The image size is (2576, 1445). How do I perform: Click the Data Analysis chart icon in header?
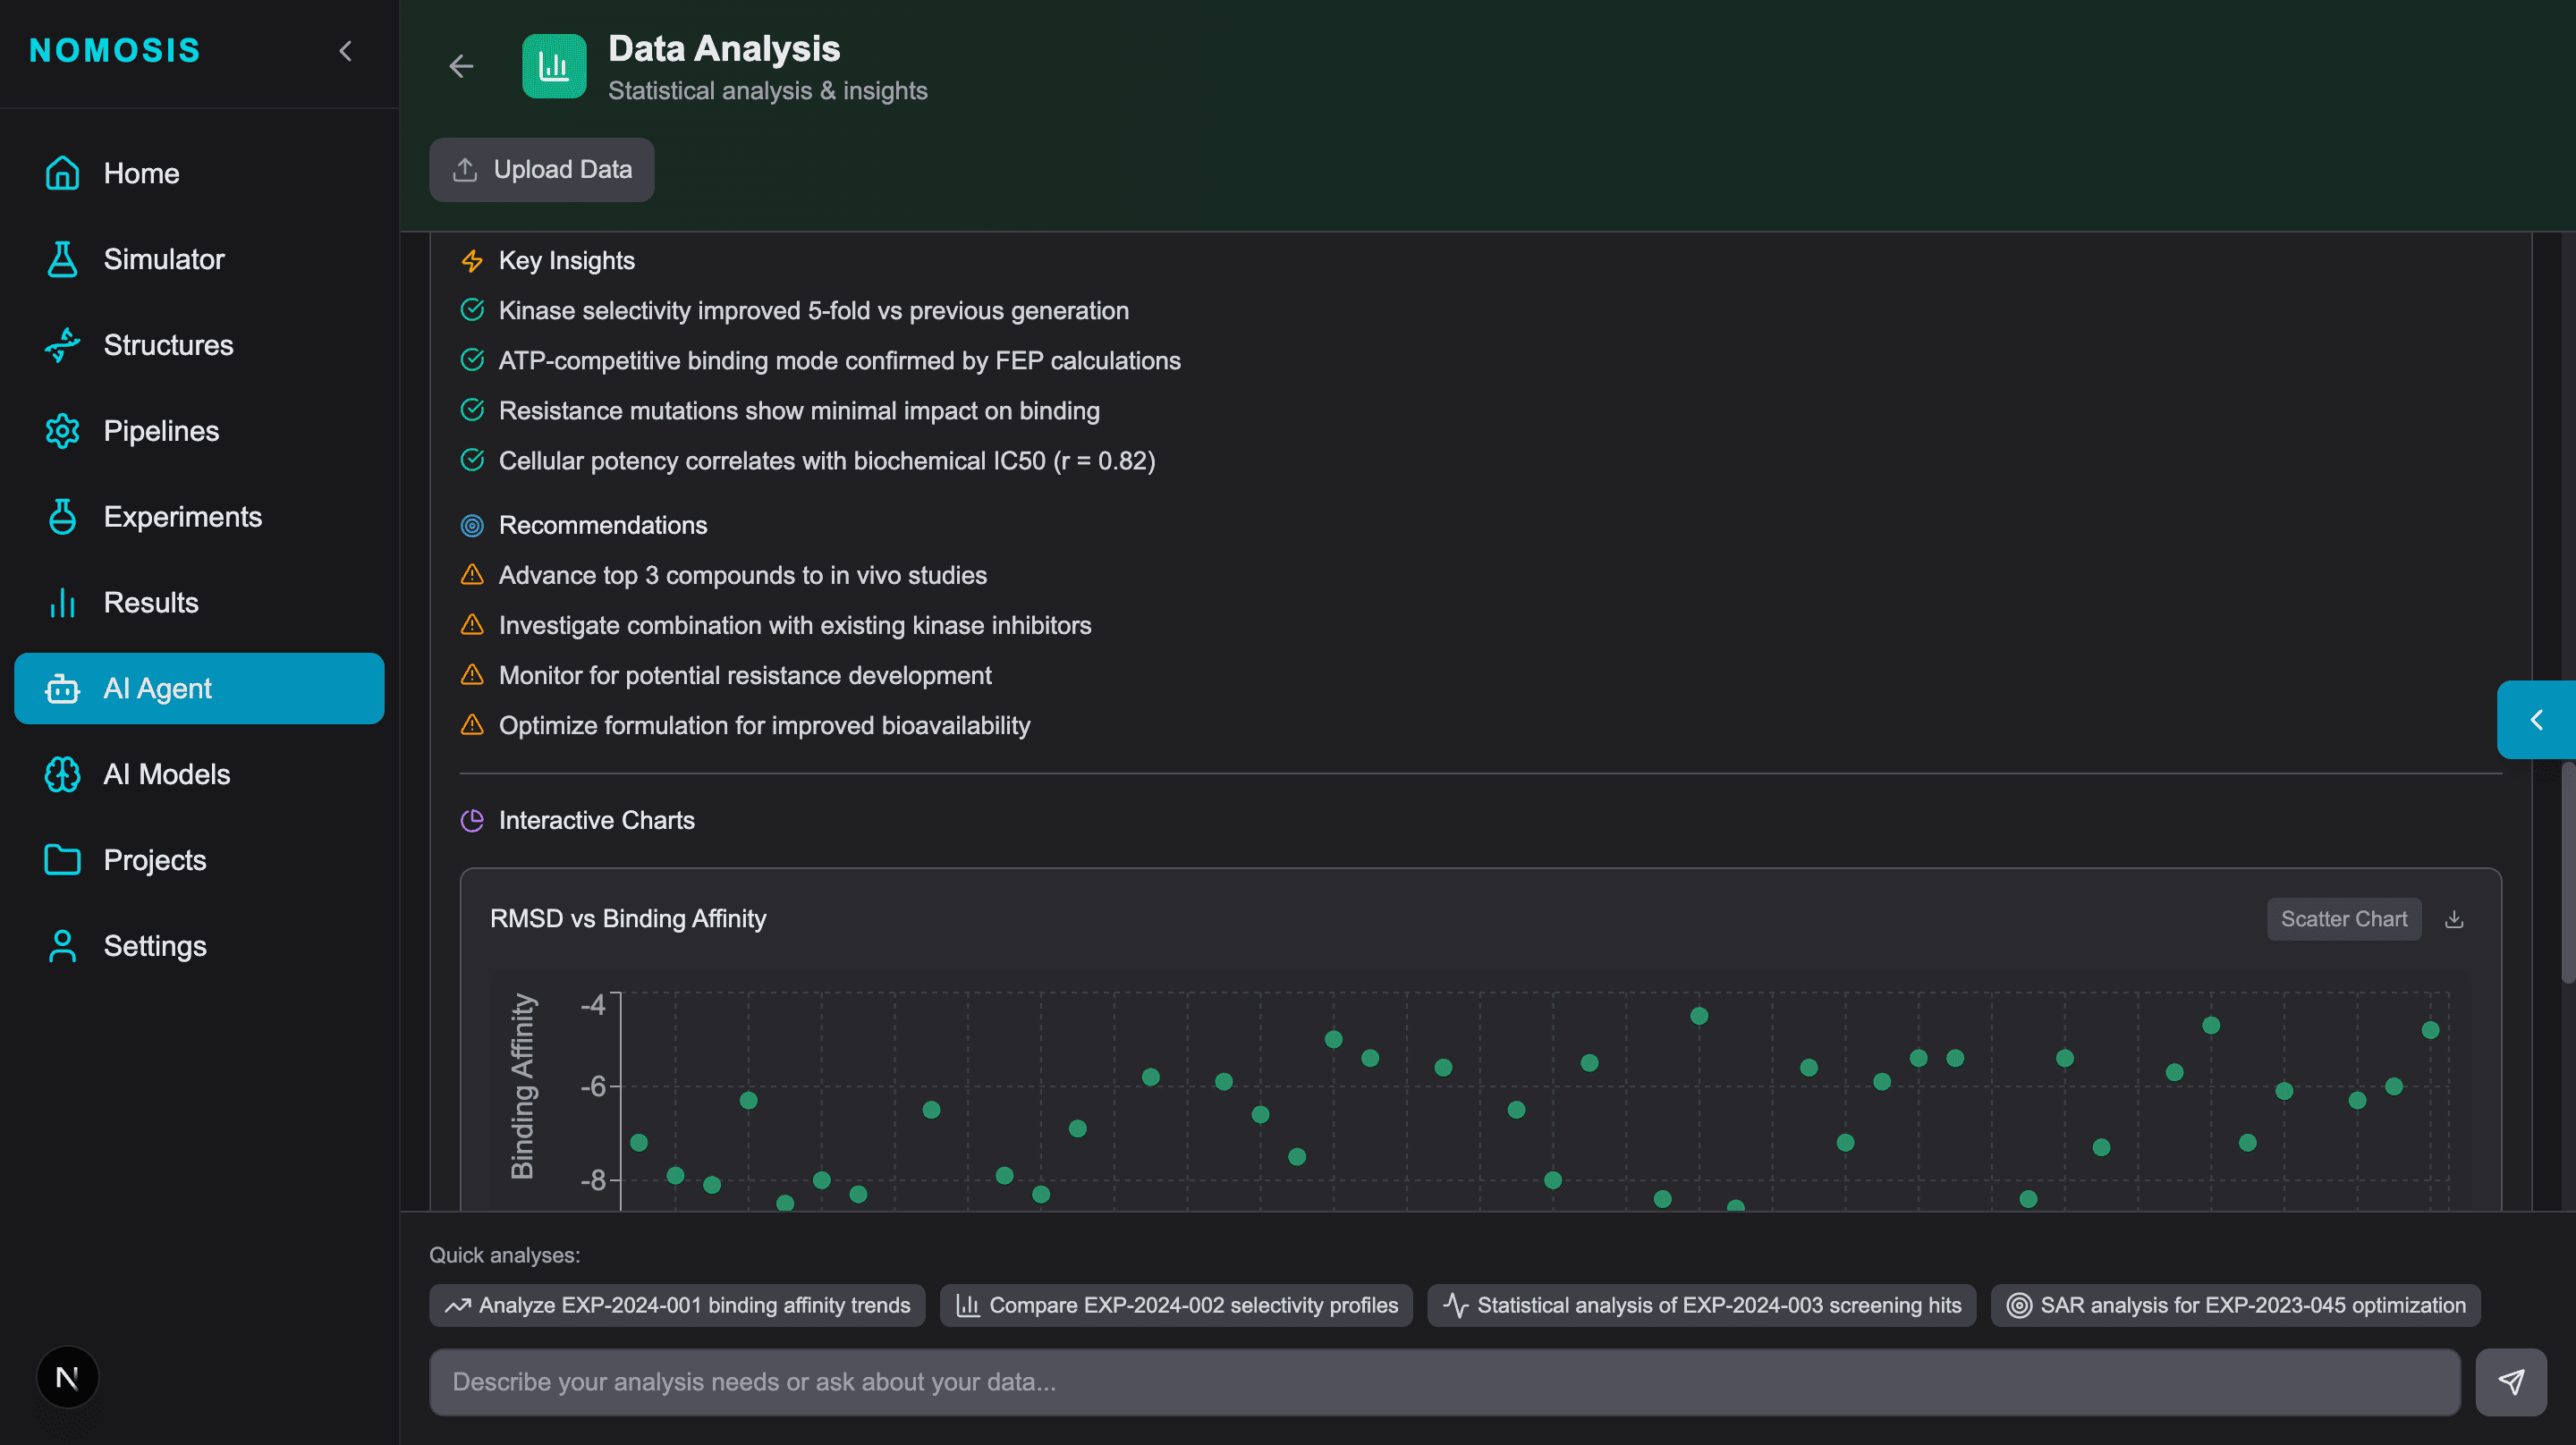555,66
